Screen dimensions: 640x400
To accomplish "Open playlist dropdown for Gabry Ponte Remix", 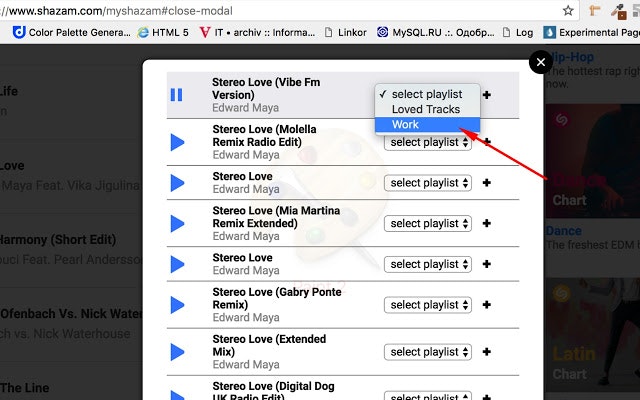I will click(428, 304).
